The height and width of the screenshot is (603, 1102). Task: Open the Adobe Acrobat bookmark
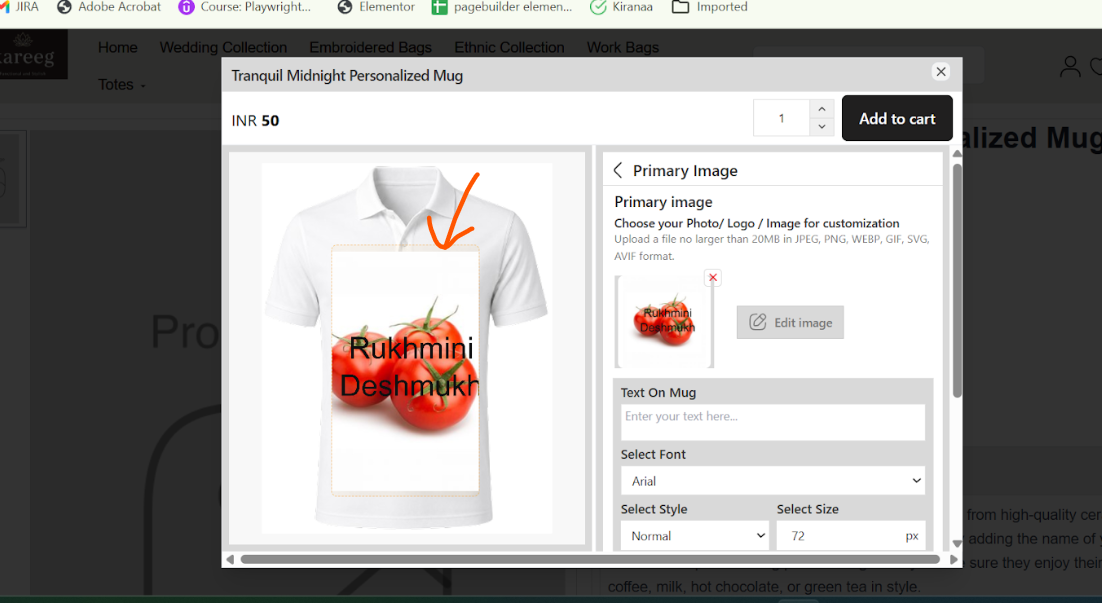(108, 7)
